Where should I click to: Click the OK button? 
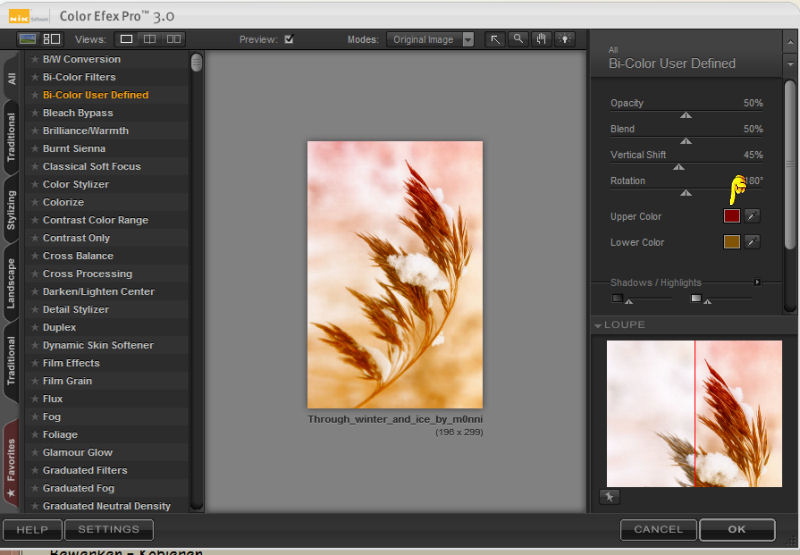coord(736,529)
